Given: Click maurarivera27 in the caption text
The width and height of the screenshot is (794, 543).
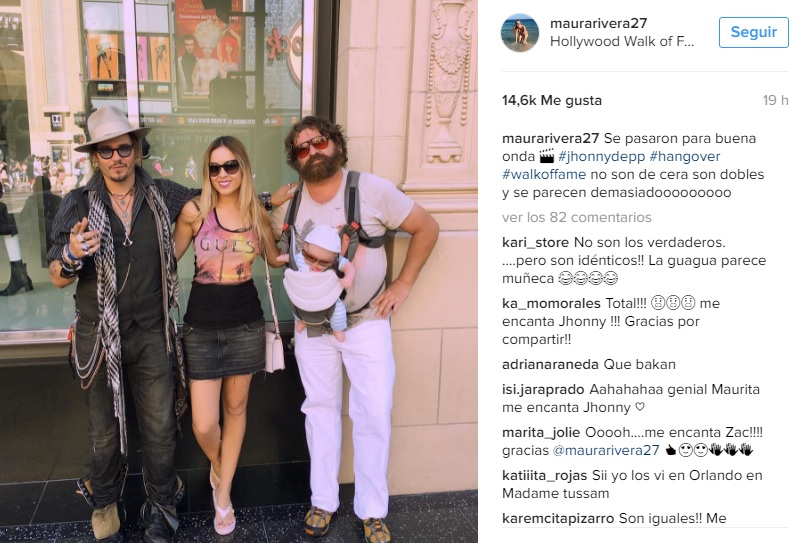Looking at the screenshot, I should [550, 138].
